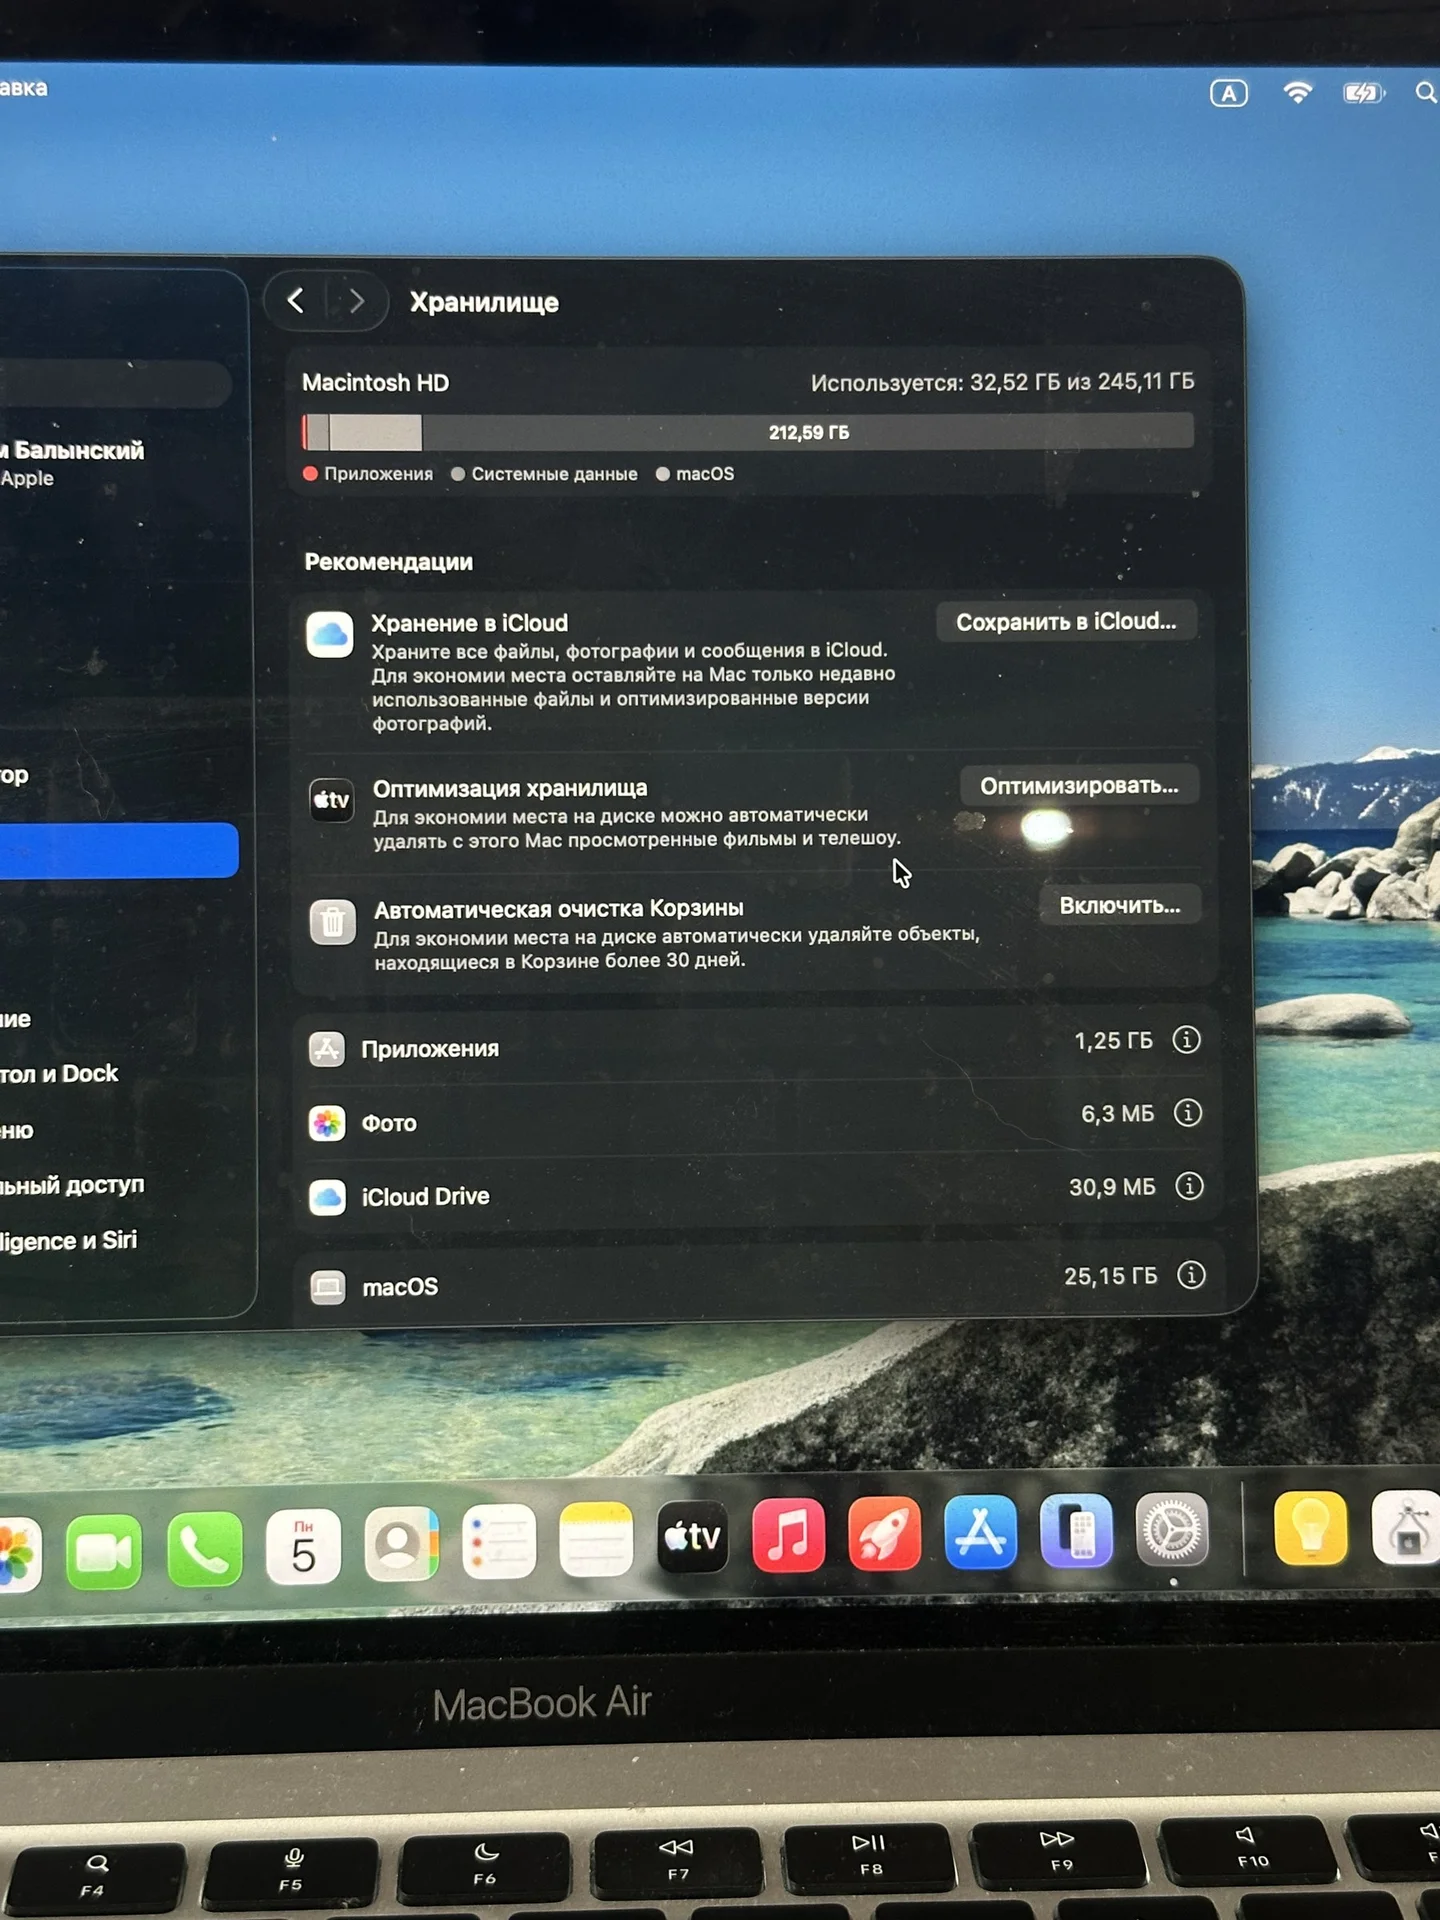Click the keyboard input source icon
Viewport: 1440px width, 1920px height.
tap(1229, 94)
